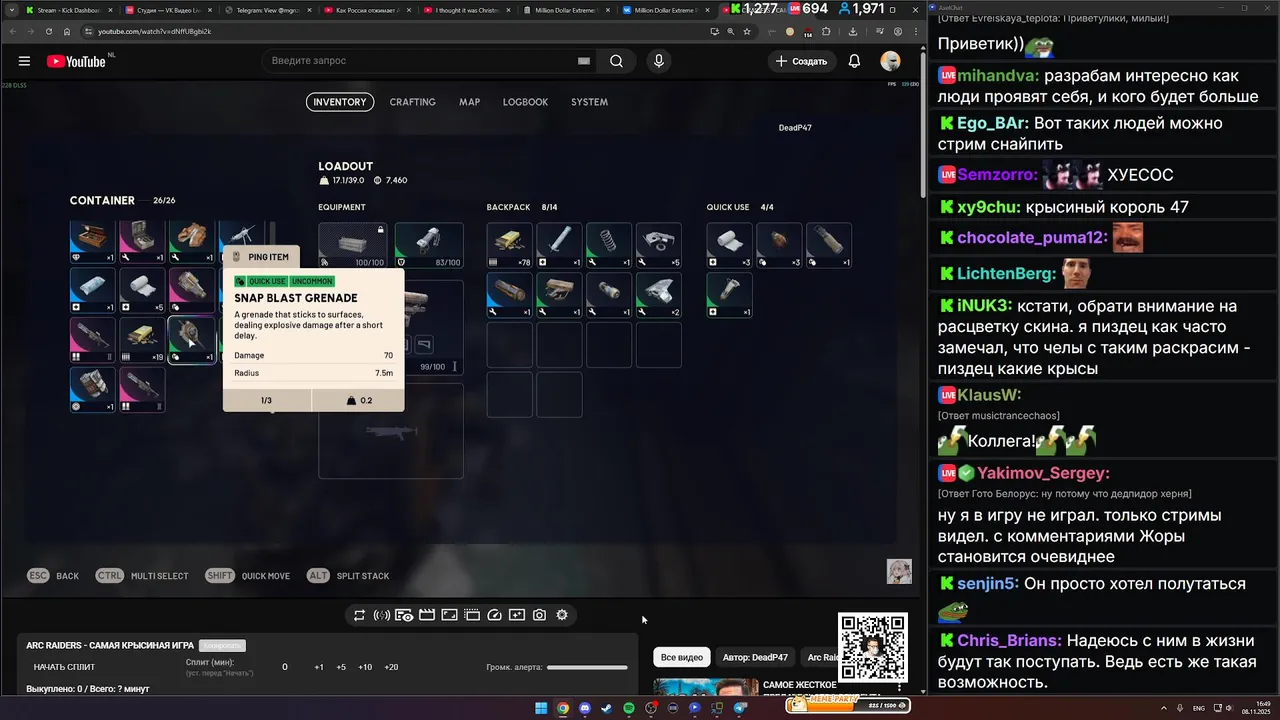Switch to the Telegram View browser tab

[268, 10]
